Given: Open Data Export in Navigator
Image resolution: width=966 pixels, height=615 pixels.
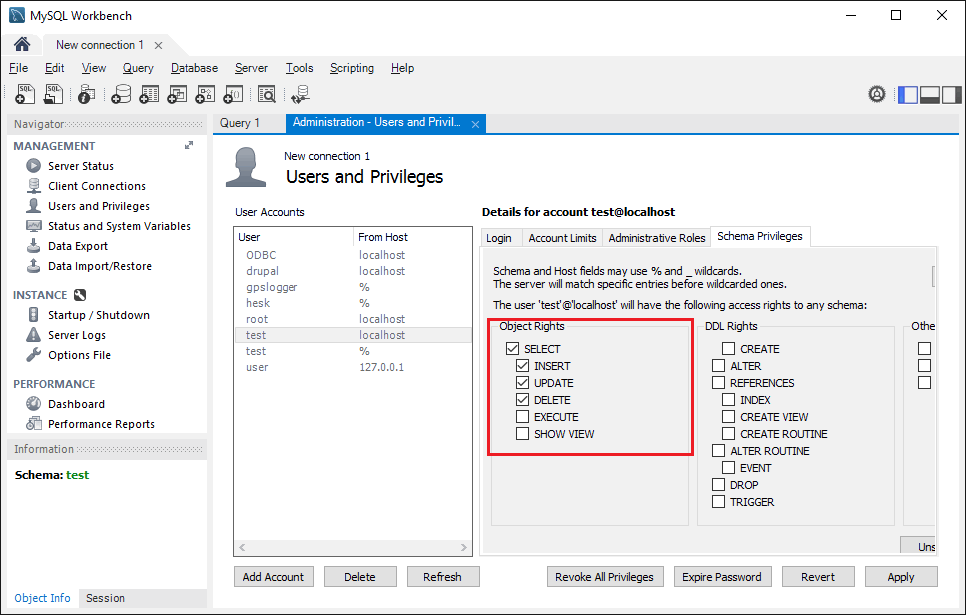Looking at the screenshot, I should pyautogui.click(x=78, y=246).
